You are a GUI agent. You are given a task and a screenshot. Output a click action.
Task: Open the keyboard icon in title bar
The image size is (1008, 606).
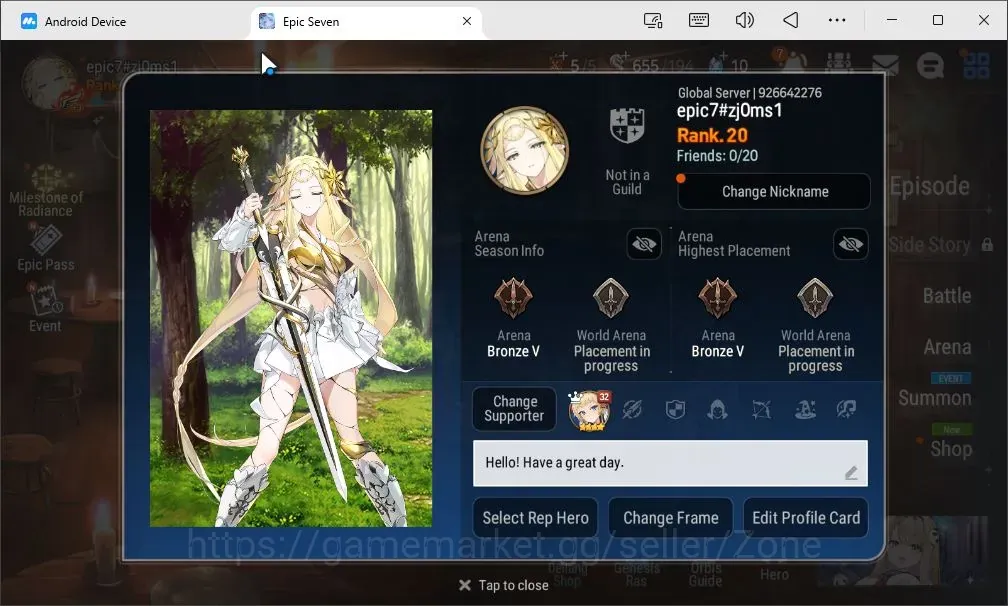[x=699, y=20]
